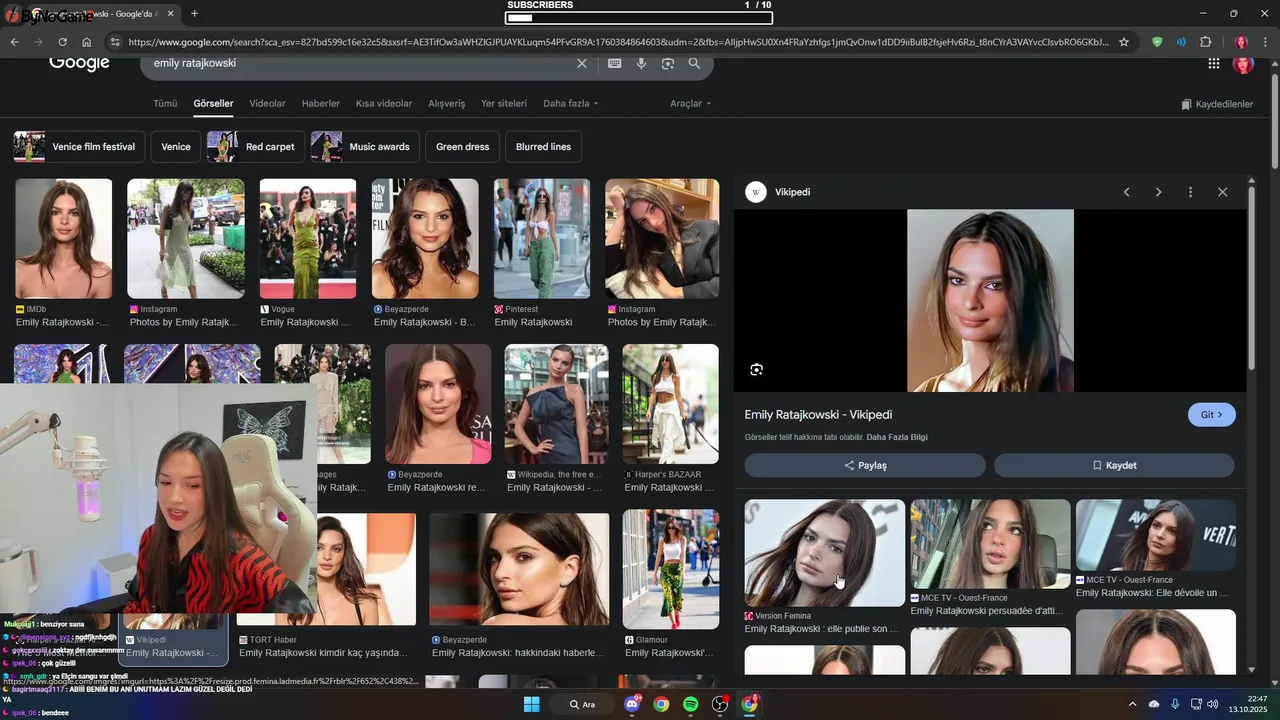The image size is (1280, 720).
Task: Show hidden system tray icons
Action: [1132, 704]
